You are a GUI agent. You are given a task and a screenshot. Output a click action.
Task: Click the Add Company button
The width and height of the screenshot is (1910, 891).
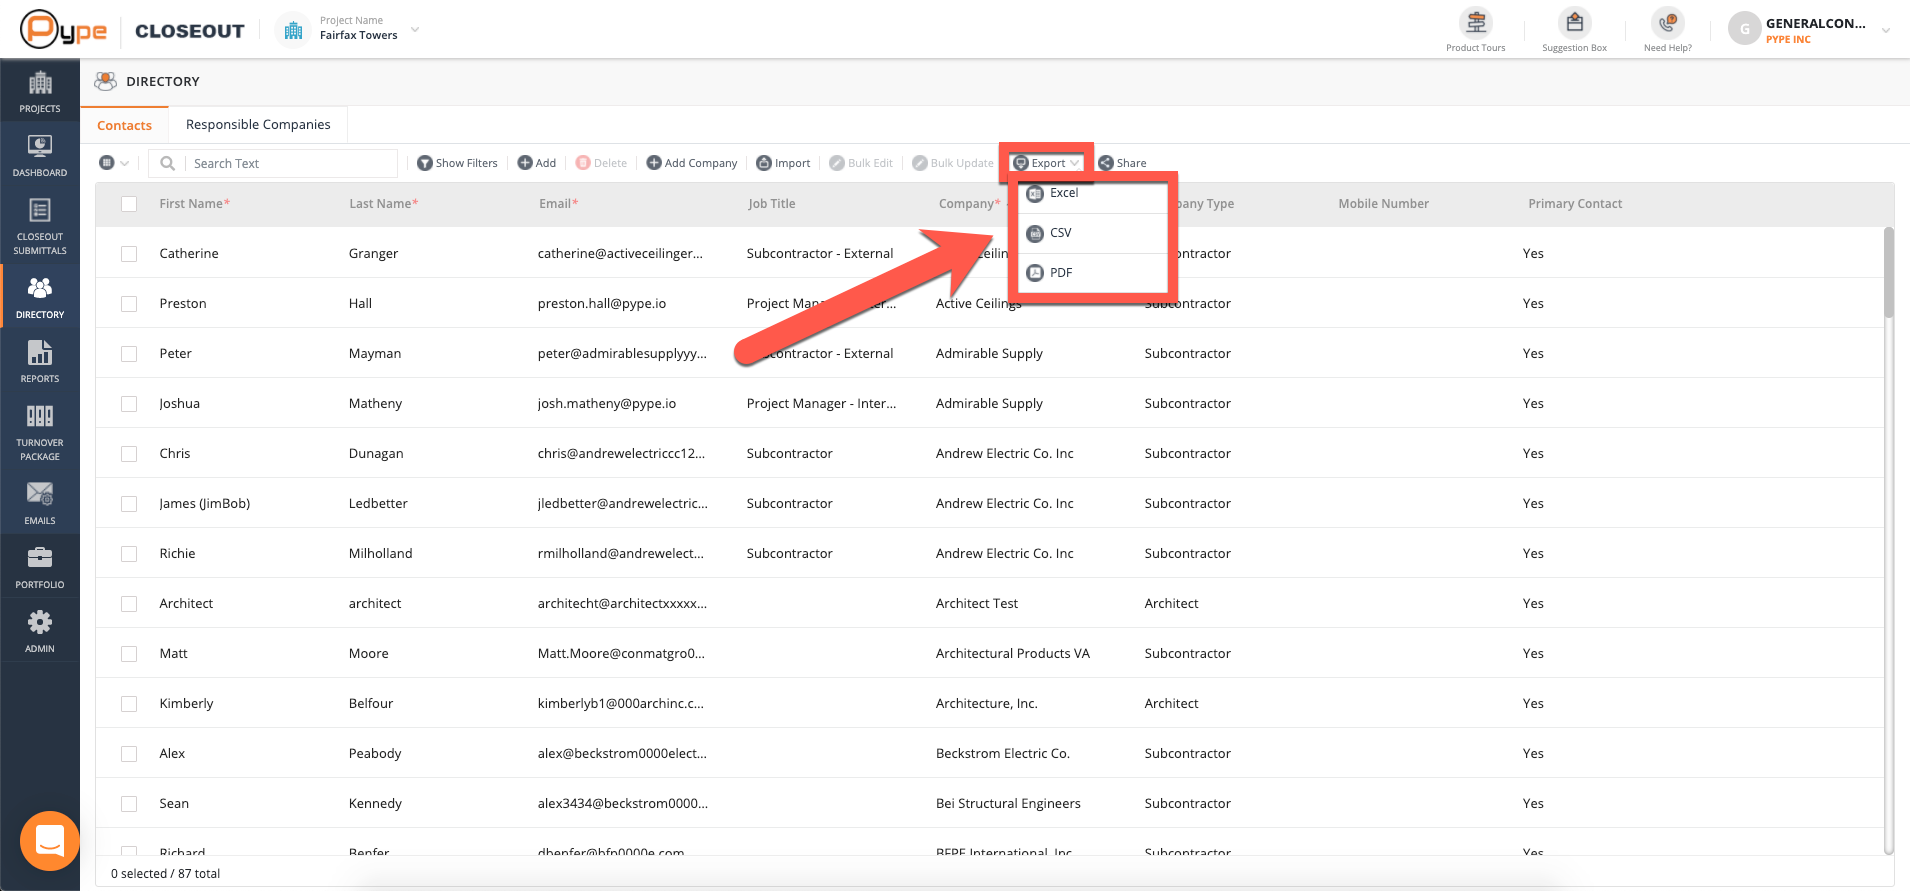pyautogui.click(x=692, y=163)
